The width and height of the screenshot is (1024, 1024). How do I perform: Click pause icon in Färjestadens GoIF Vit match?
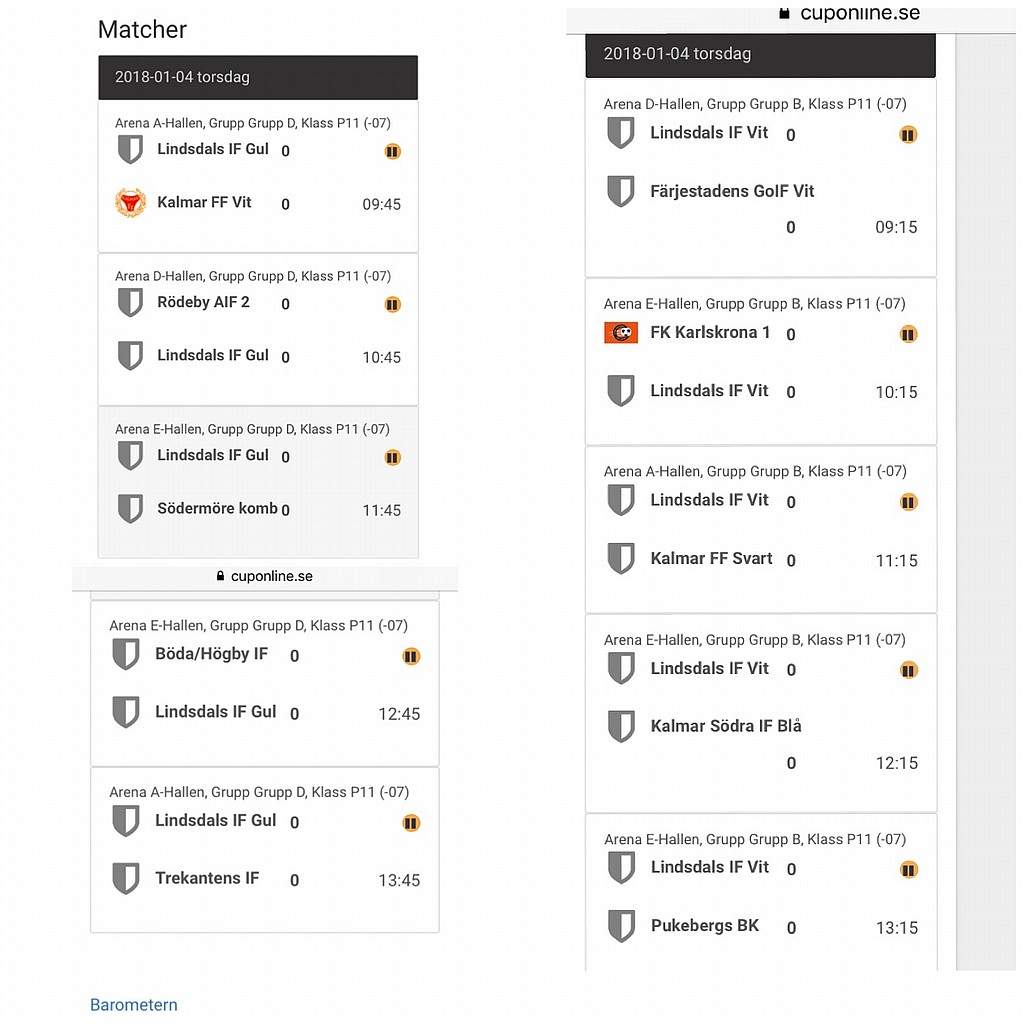click(908, 135)
